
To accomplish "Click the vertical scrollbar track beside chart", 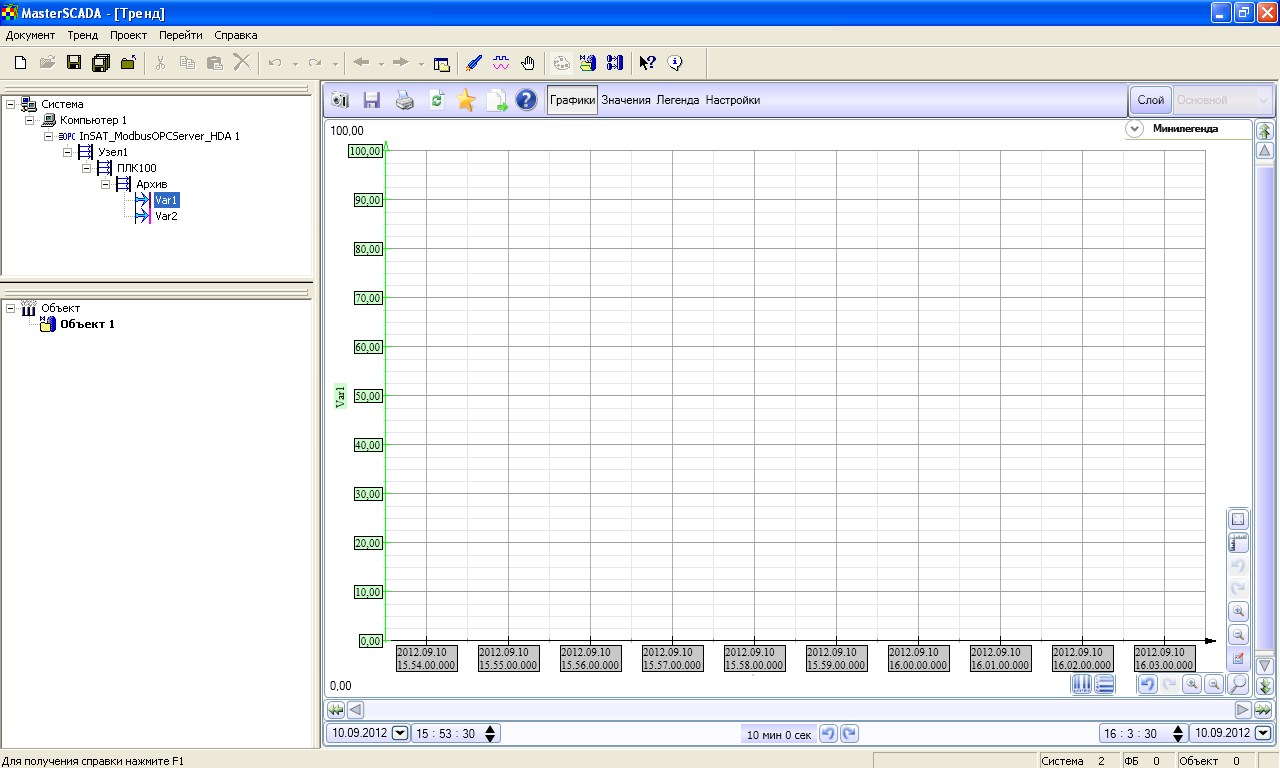I will click(x=1265, y=400).
